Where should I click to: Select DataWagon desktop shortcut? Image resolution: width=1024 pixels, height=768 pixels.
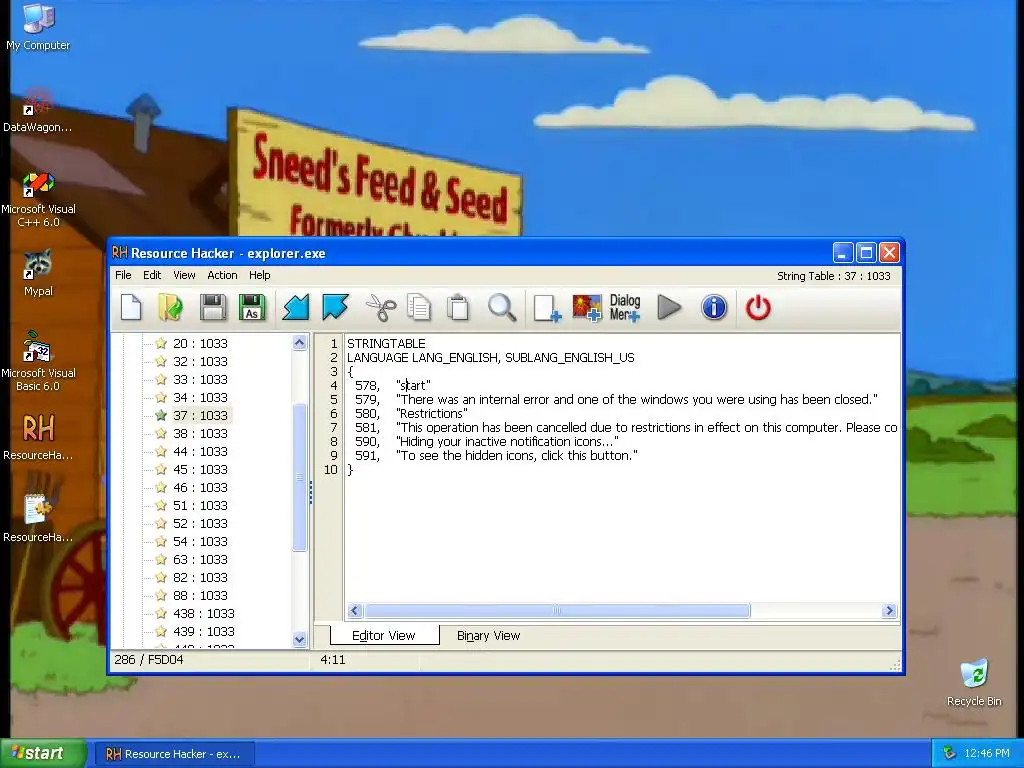(x=37, y=110)
